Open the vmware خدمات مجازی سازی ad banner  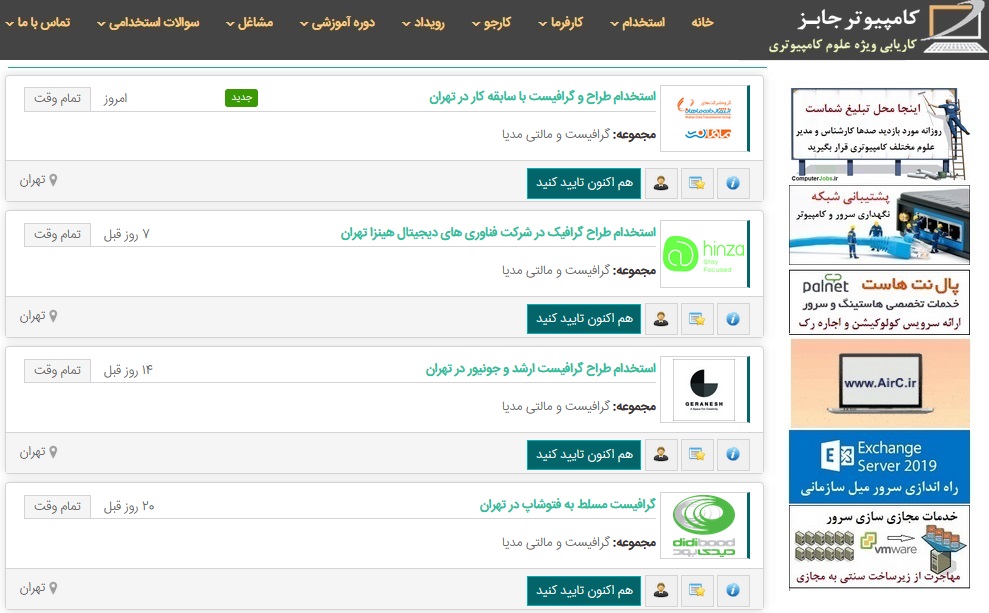[x=879, y=547]
